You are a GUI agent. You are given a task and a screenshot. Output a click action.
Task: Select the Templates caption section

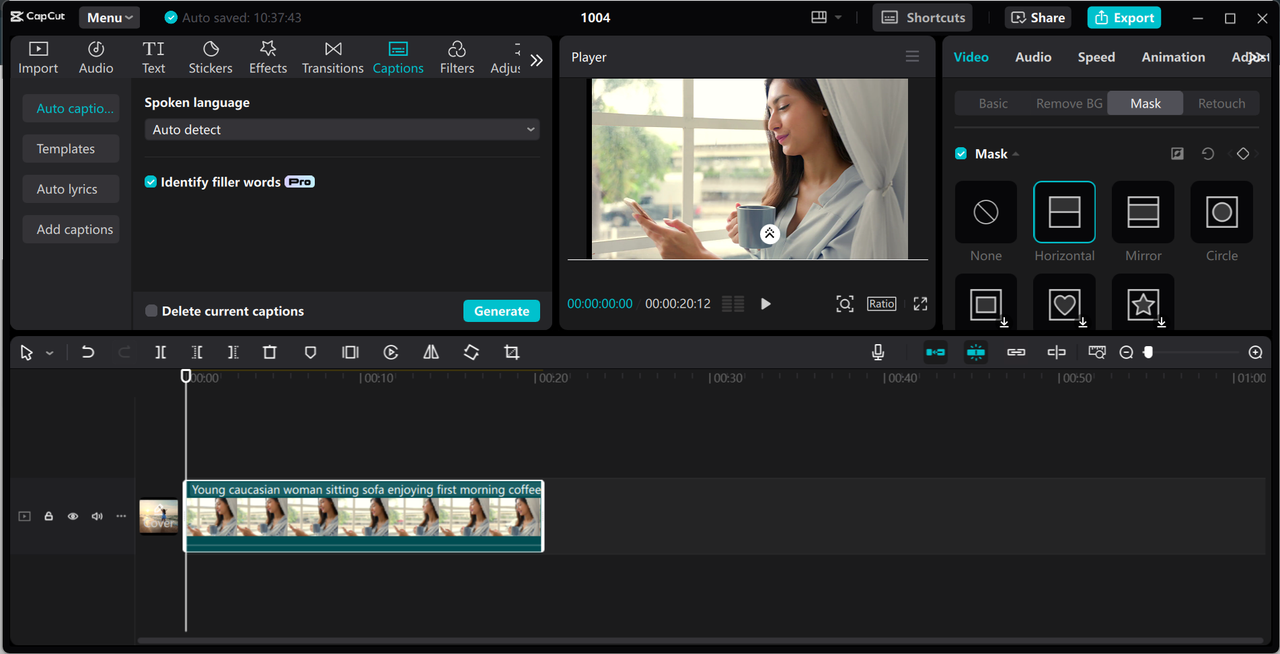(71, 149)
